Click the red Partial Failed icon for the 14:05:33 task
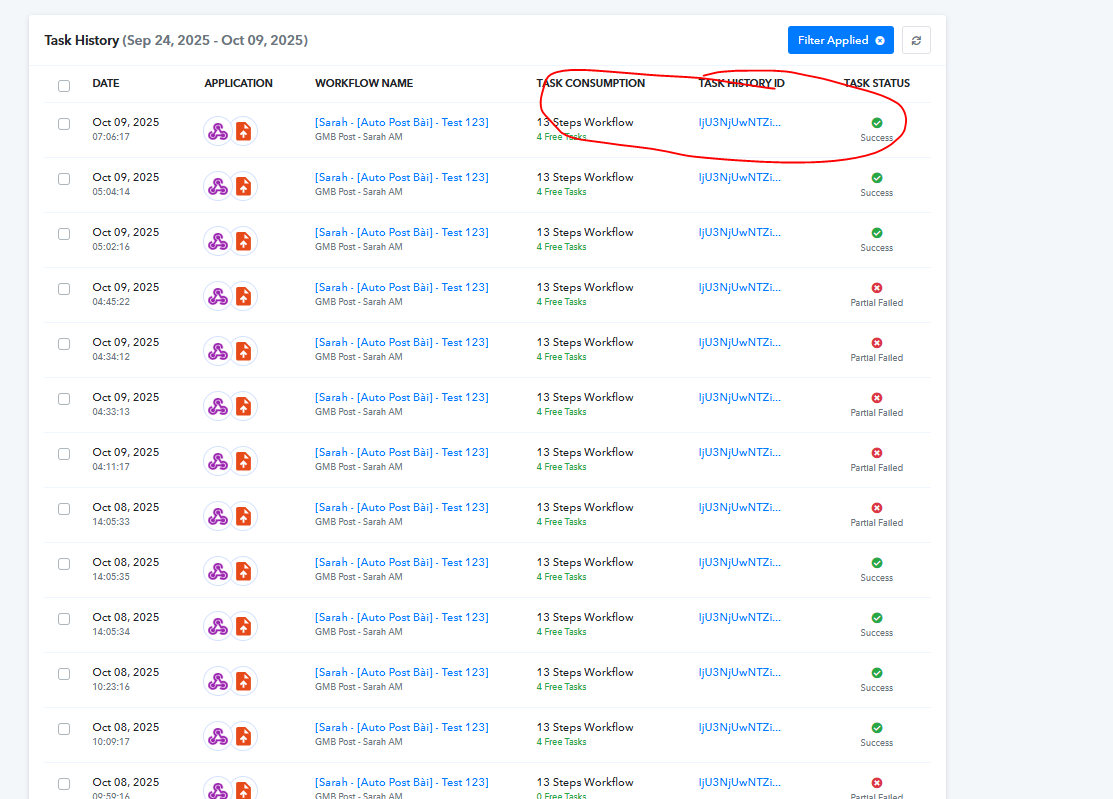1113x799 pixels. point(877,508)
